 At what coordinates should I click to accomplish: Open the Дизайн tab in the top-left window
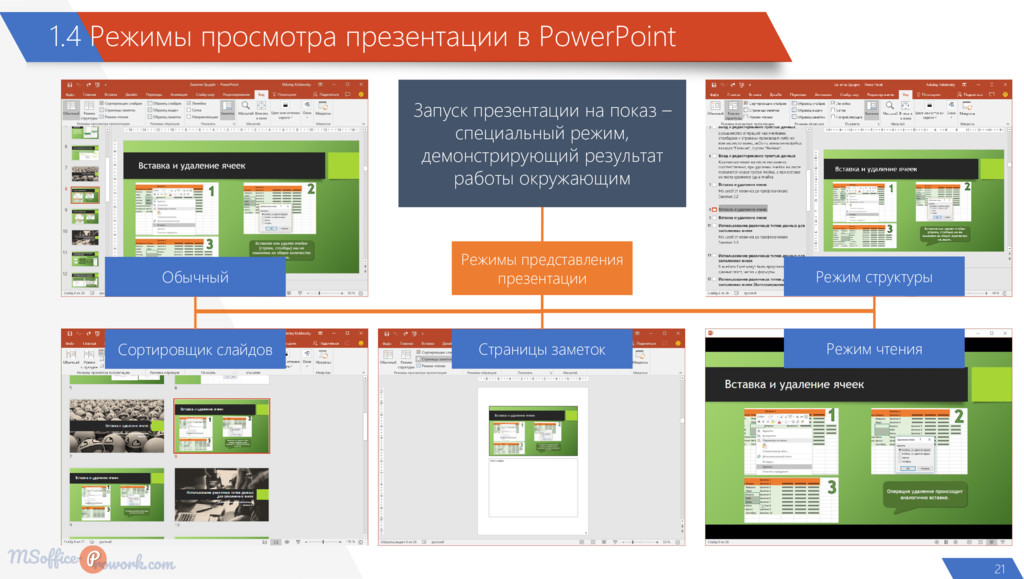point(130,94)
